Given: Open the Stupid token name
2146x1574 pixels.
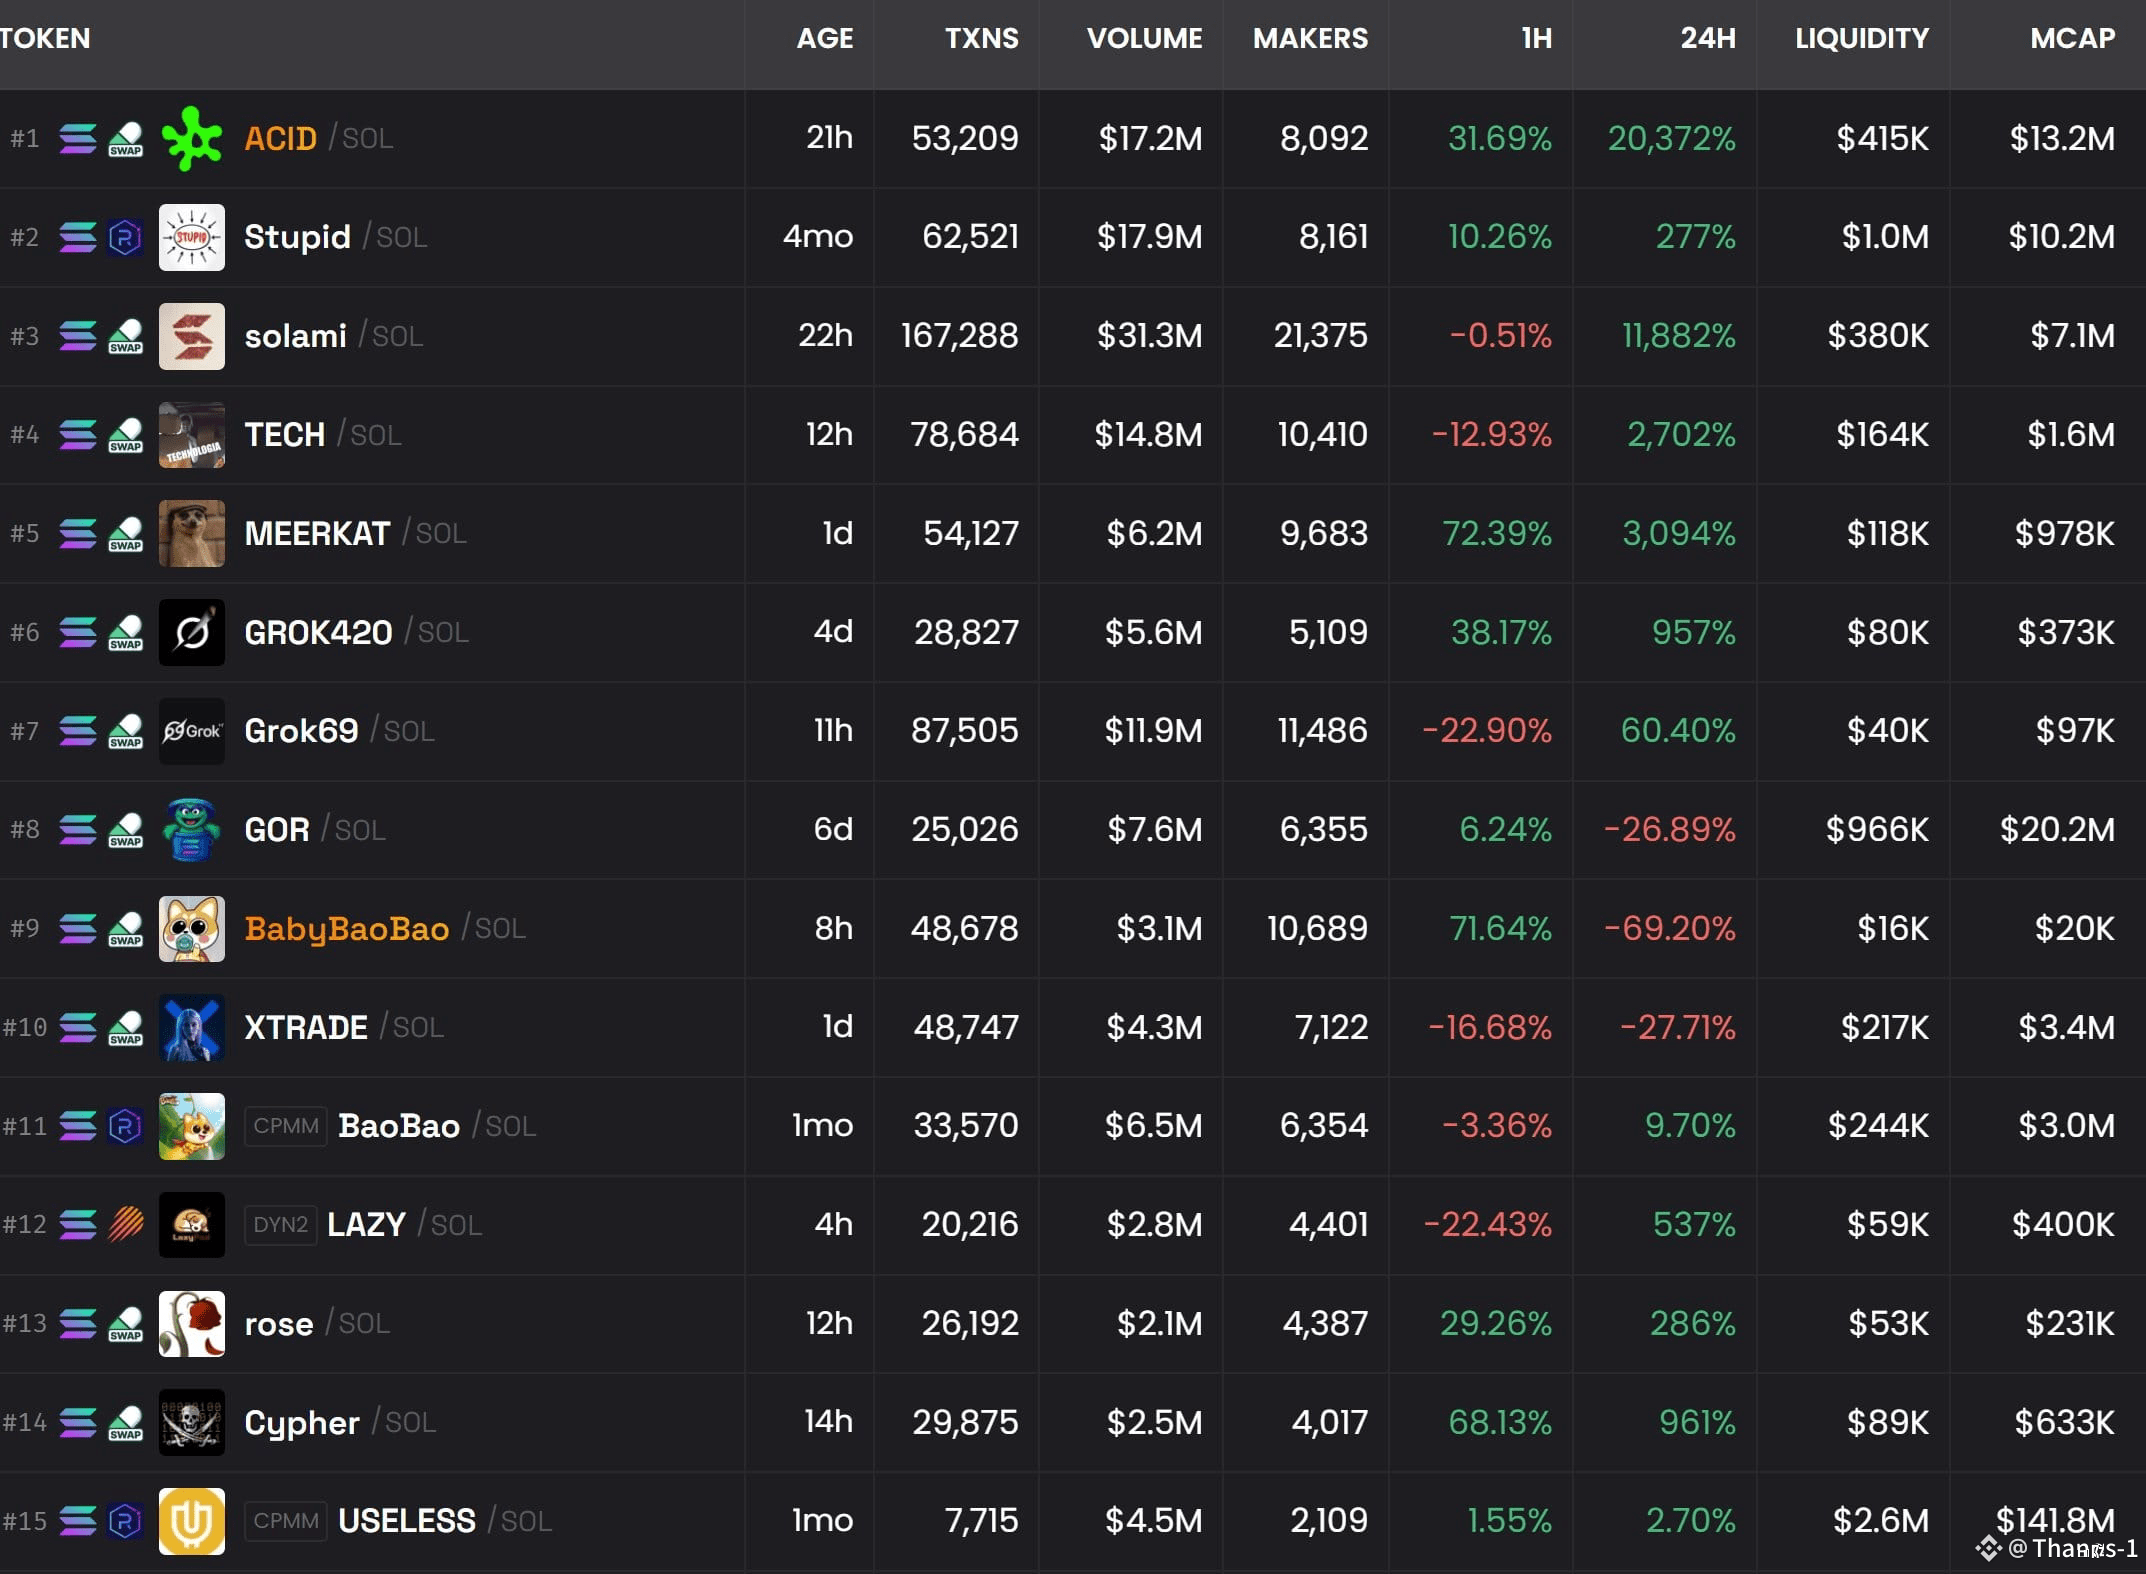Looking at the screenshot, I should [297, 237].
